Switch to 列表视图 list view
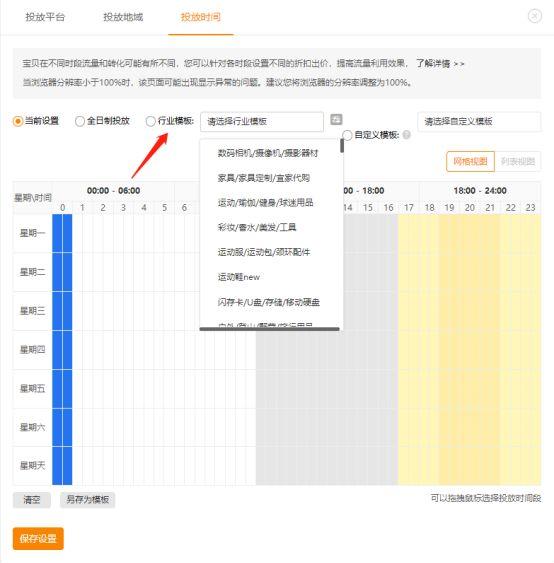 (517, 161)
